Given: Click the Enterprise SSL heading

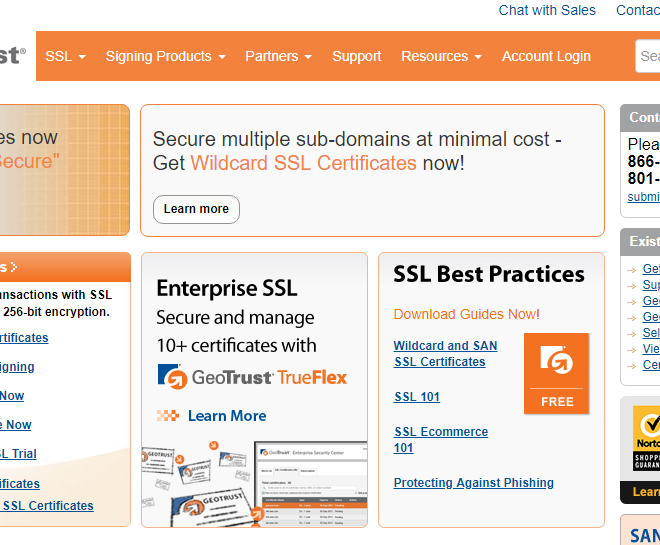Looking at the screenshot, I should point(227,288).
